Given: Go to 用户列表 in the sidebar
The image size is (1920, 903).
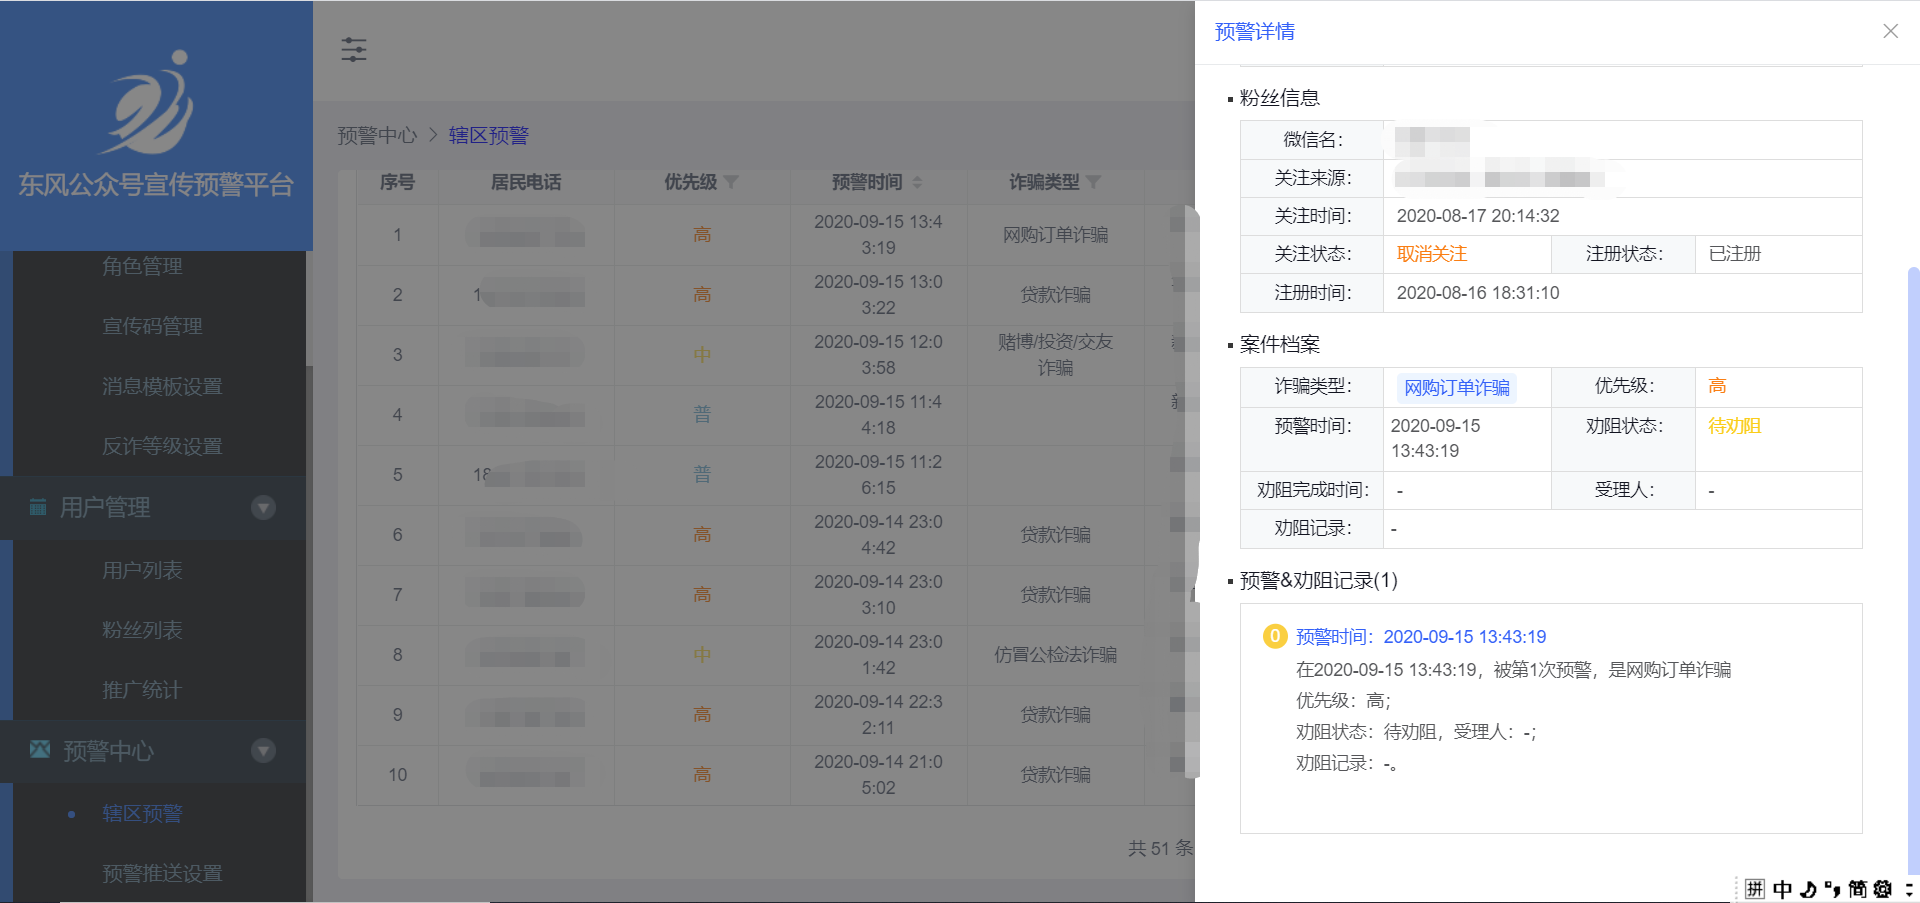Looking at the screenshot, I should coord(142,570).
